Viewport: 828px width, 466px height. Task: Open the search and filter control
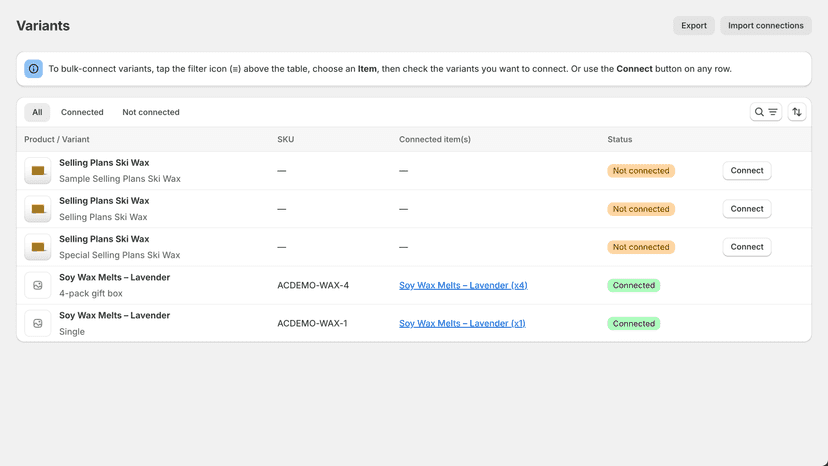[766, 112]
